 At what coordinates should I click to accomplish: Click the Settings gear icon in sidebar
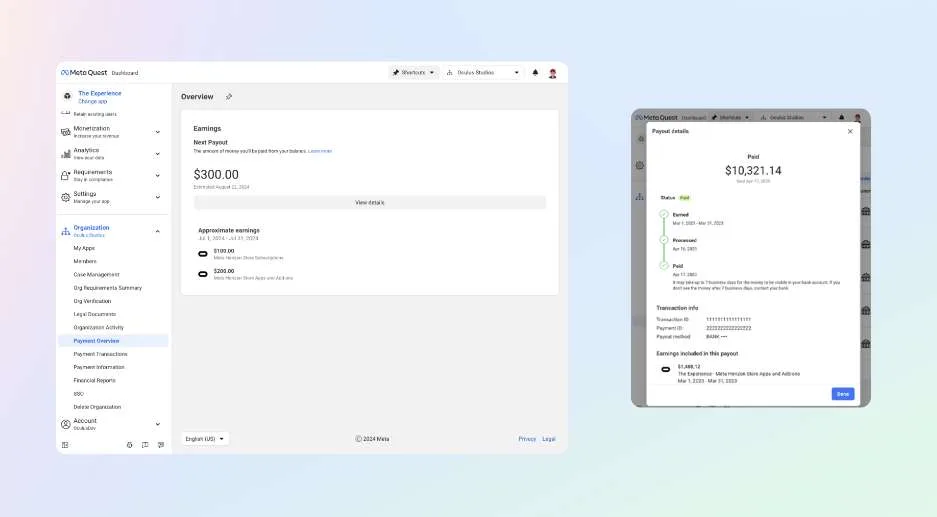(x=66, y=197)
